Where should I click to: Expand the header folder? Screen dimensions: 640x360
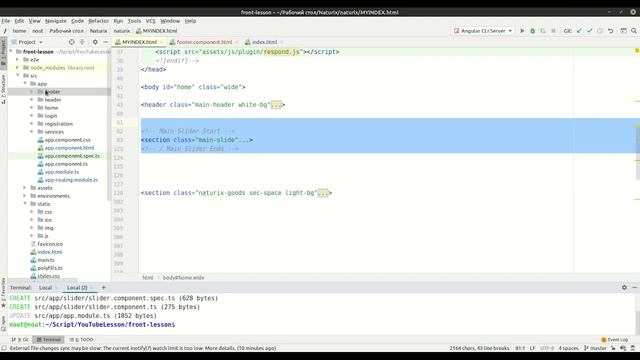coord(32,100)
